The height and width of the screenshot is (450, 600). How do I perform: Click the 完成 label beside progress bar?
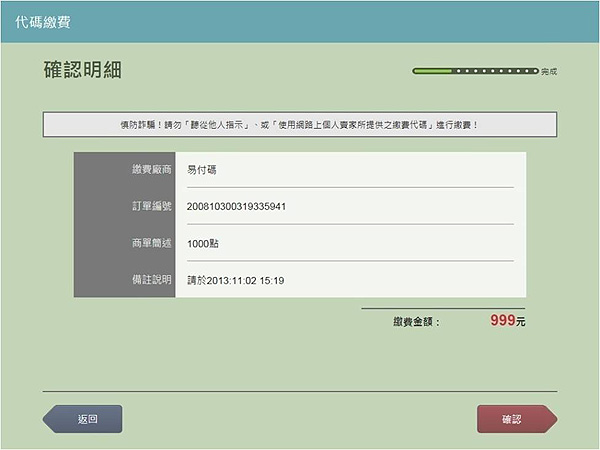coord(548,72)
